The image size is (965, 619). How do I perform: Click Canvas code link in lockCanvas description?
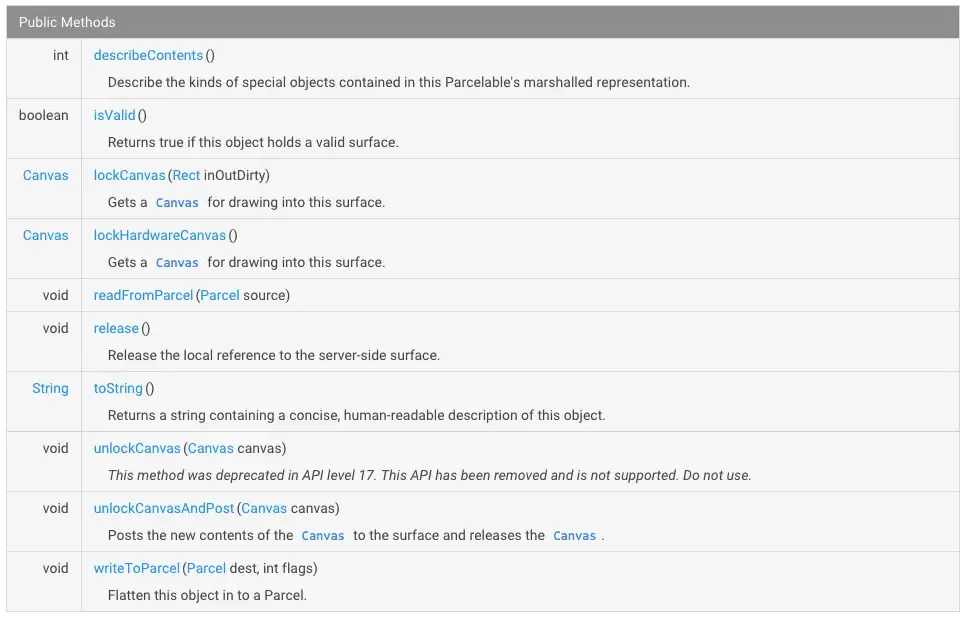pyautogui.click(x=177, y=203)
